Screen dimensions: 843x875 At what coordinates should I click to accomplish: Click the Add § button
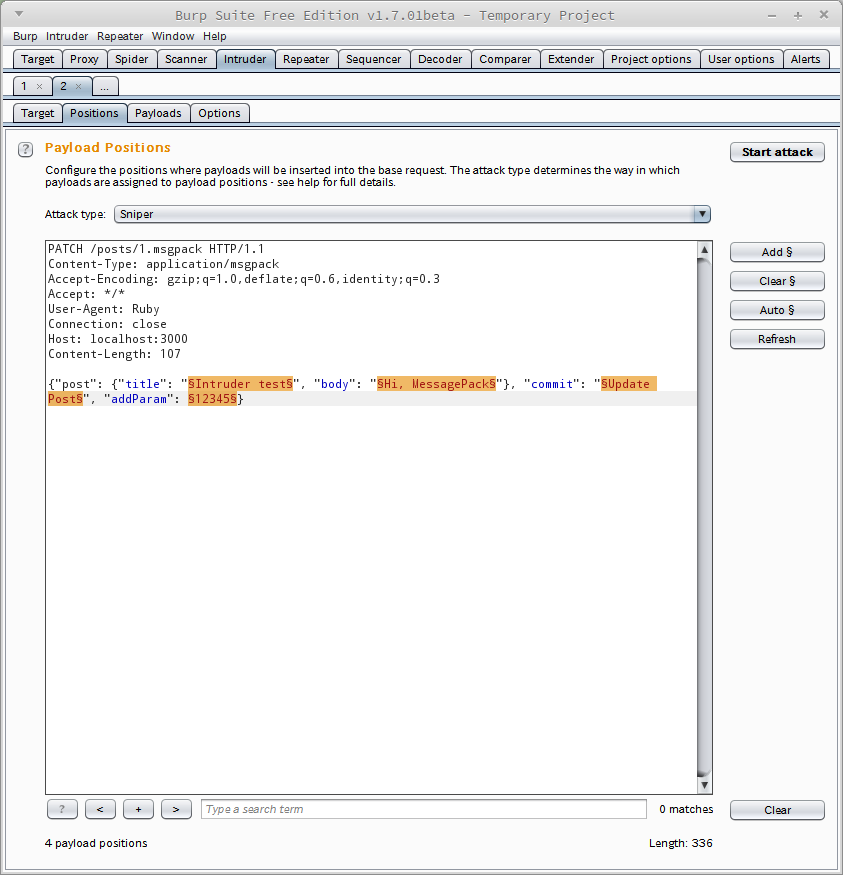pyautogui.click(x=777, y=252)
